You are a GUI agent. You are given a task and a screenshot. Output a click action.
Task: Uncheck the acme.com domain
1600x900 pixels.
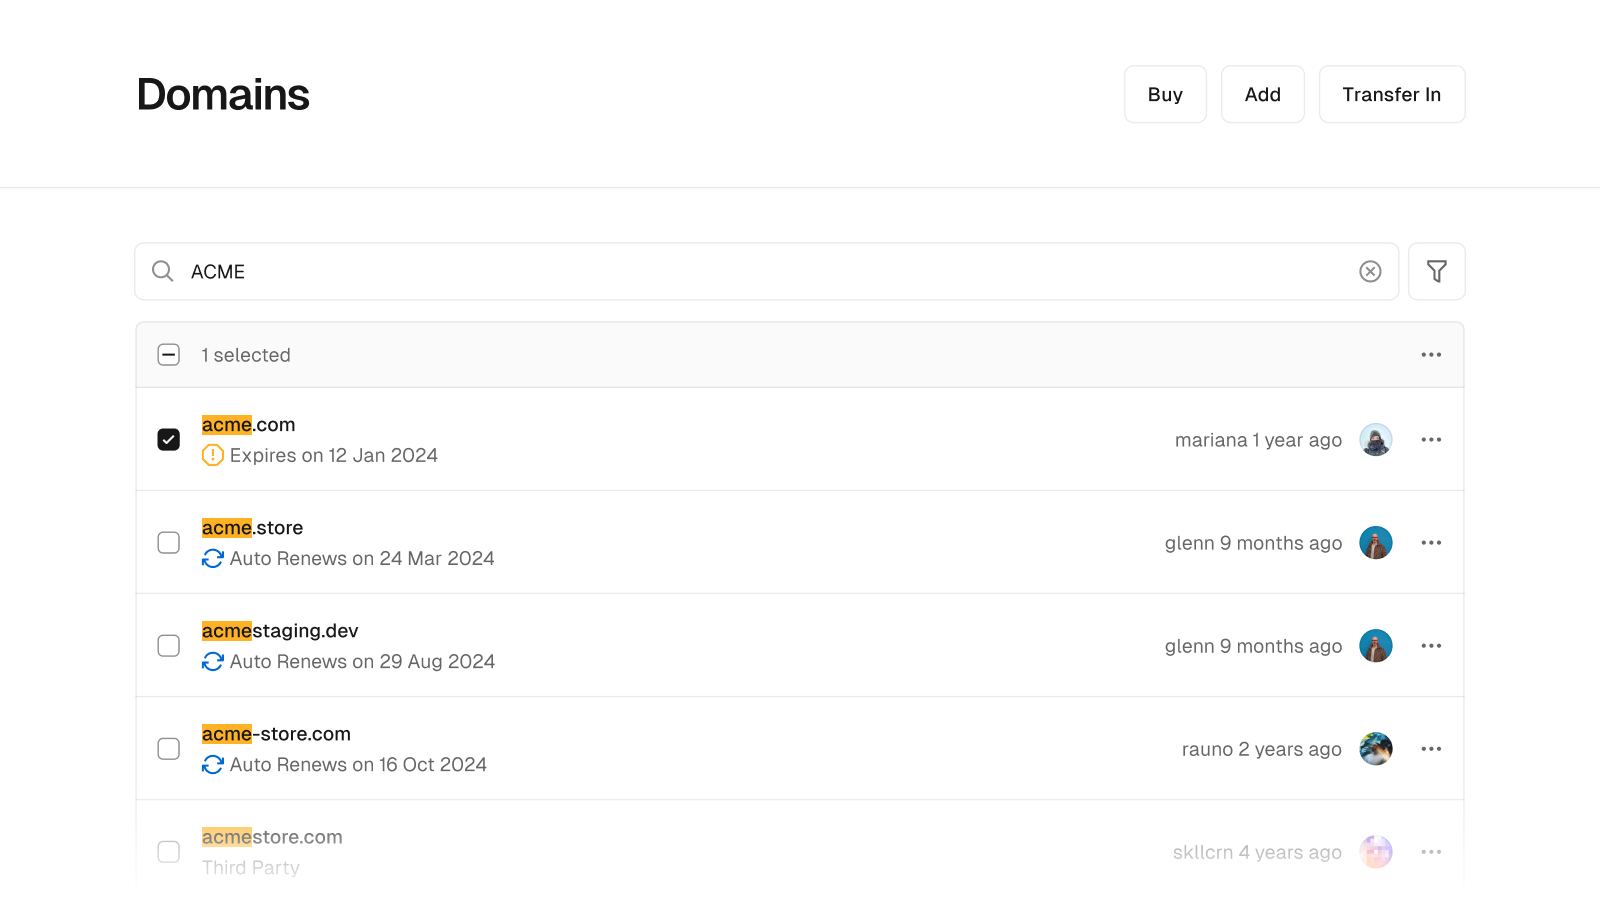point(168,439)
